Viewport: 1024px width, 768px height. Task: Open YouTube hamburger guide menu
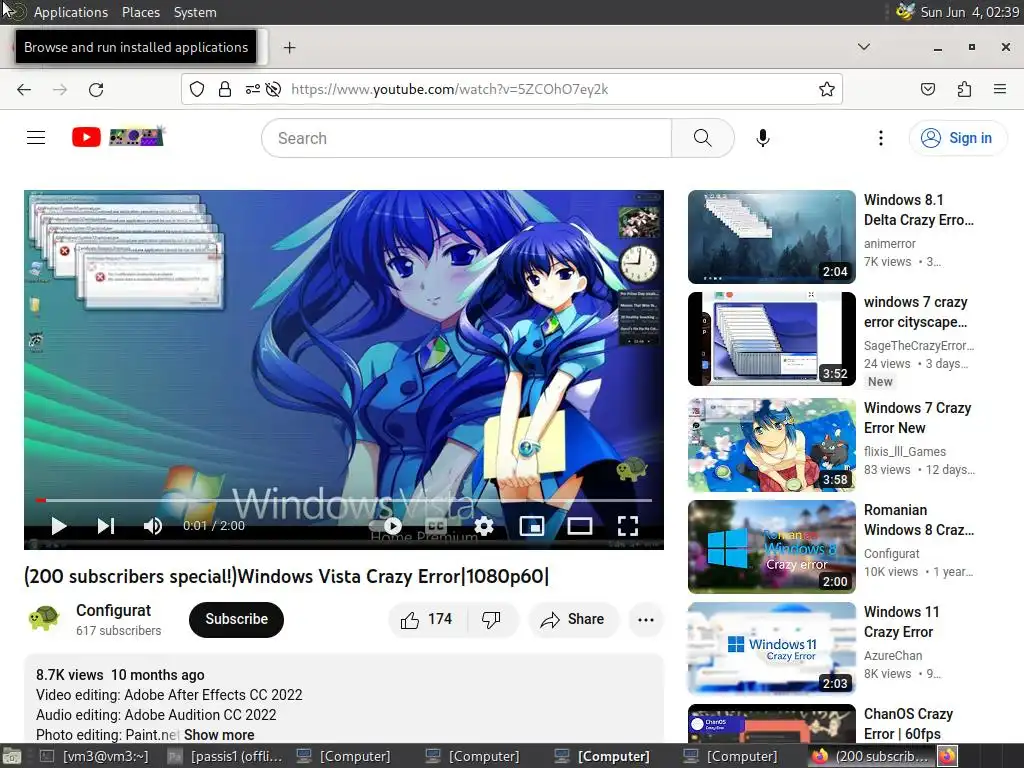(36, 138)
